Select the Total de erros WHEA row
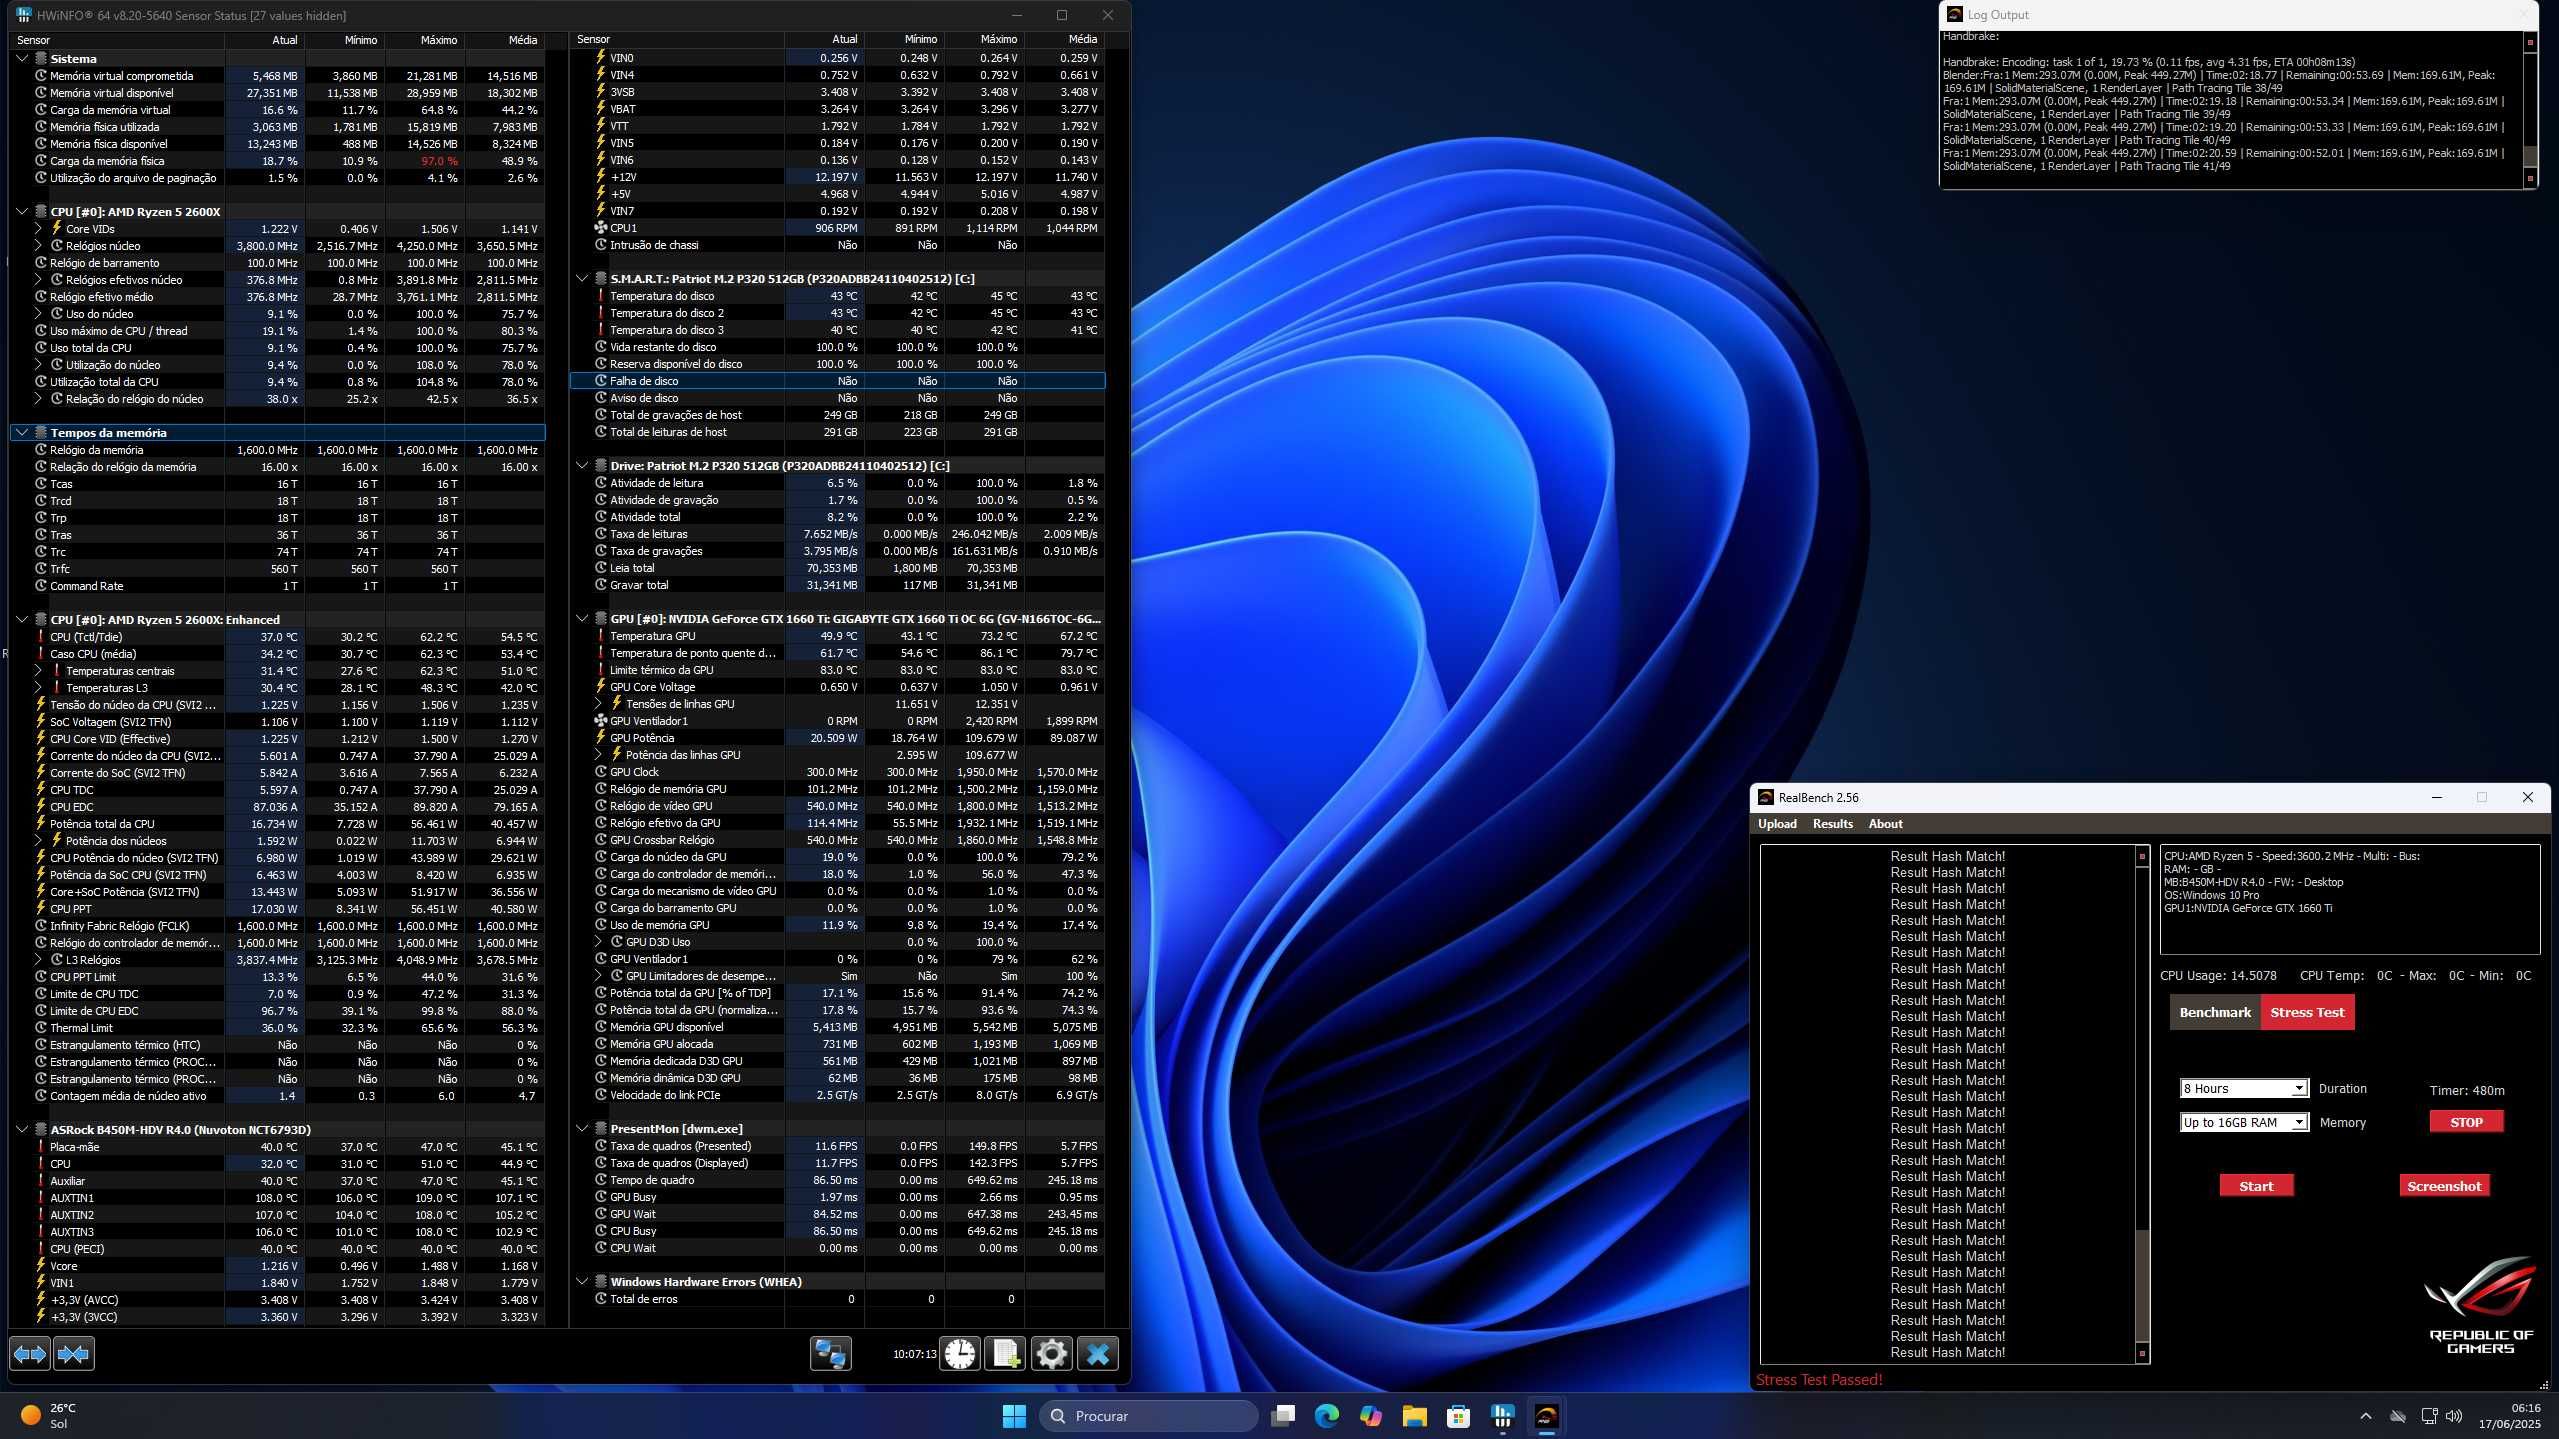The height and width of the screenshot is (1439, 2559). 837,1299
